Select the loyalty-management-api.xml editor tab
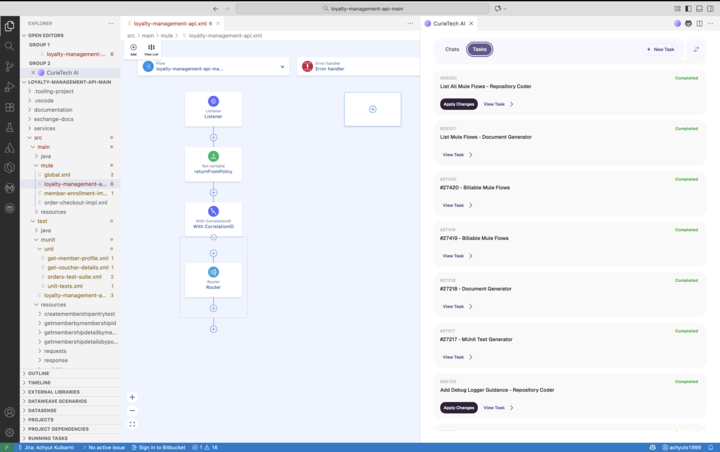The height and width of the screenshot is (452, 720). tap(173, 23)
